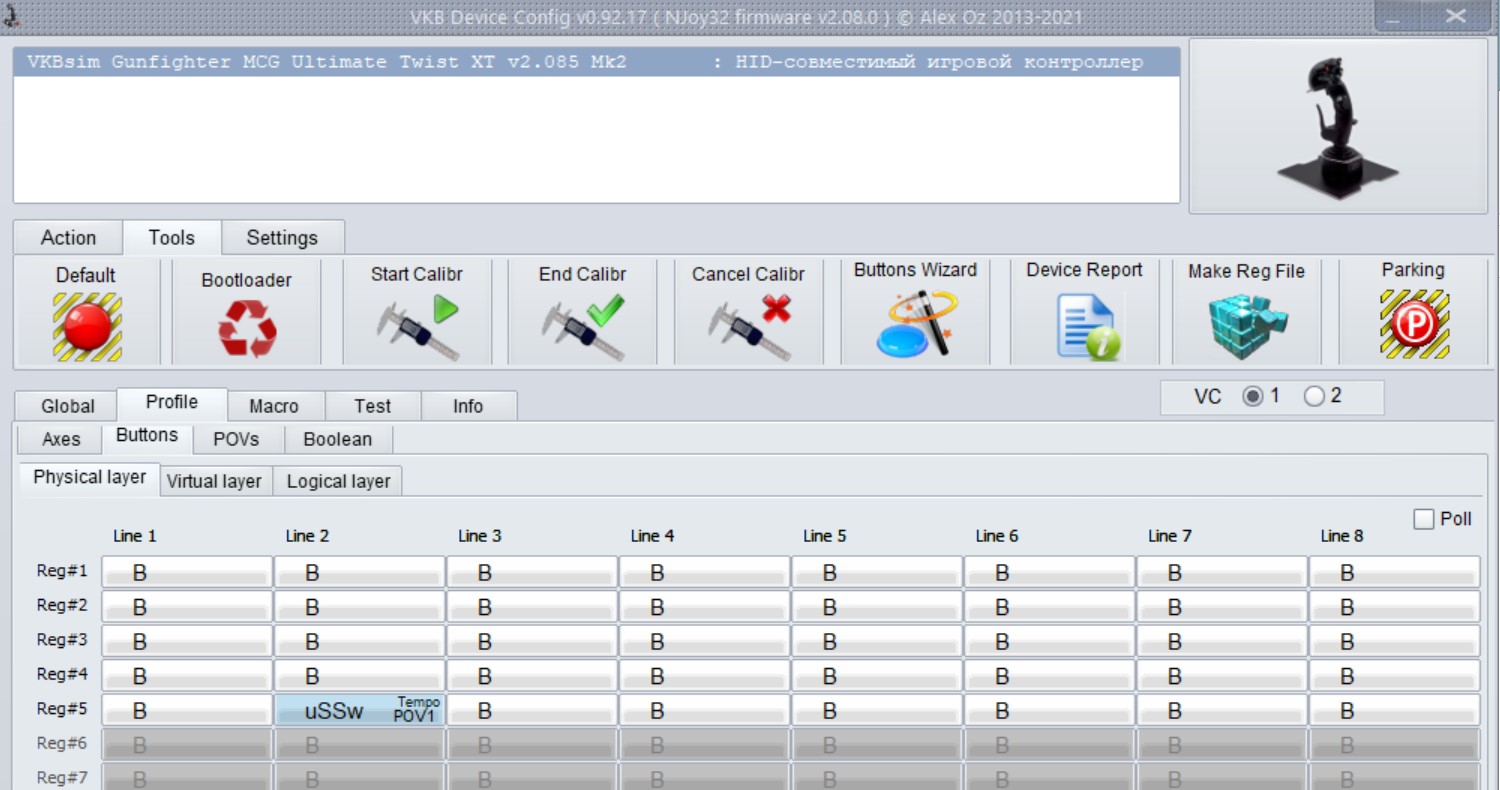Switch to the Virtual layer tab
The image size is (1500, 790).
pos(214,481)
